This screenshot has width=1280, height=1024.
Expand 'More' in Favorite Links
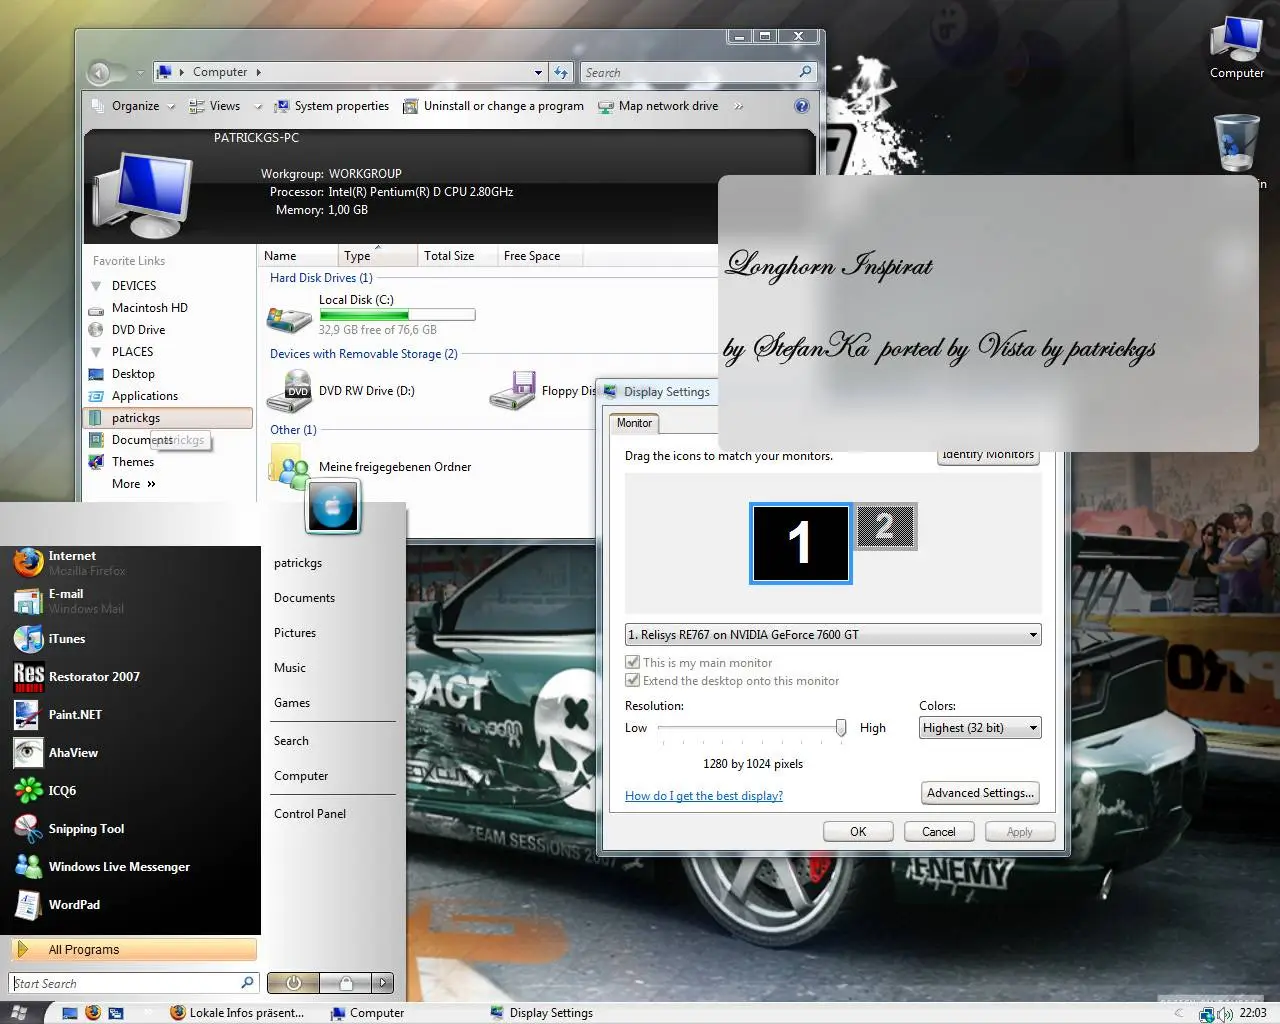click(x=134, y=484)
